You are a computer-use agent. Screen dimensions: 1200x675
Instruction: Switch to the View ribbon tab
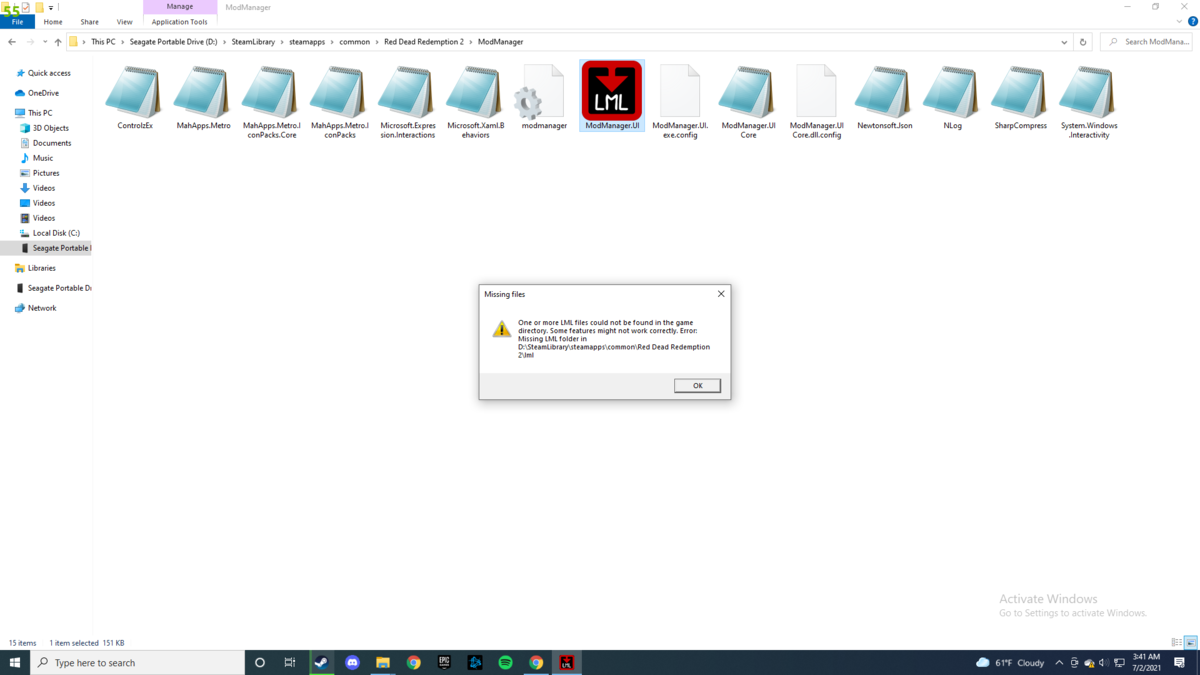click(x=124, y=22)
